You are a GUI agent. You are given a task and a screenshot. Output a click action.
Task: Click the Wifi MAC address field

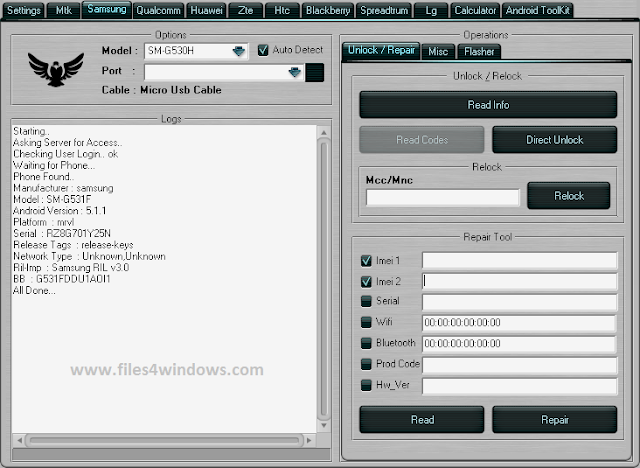tap(519, 323)
